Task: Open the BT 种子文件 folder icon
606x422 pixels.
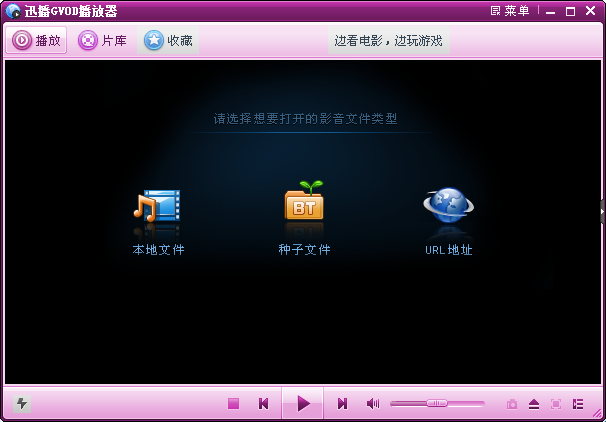Action: point(304,200)
